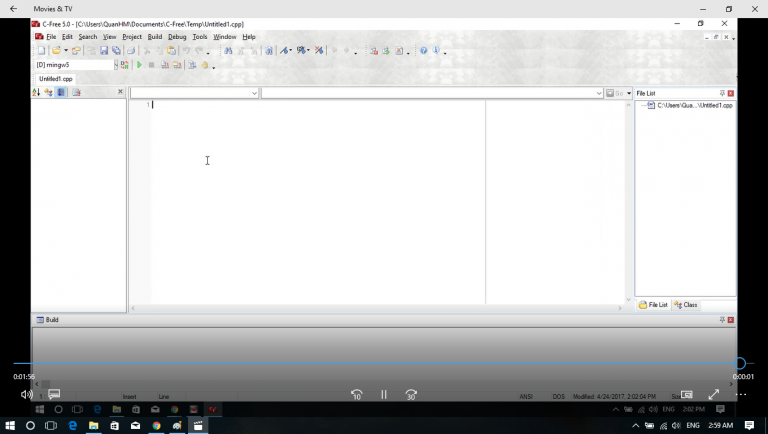Open the Debug menu in C-Free

[x=177, y=37]
